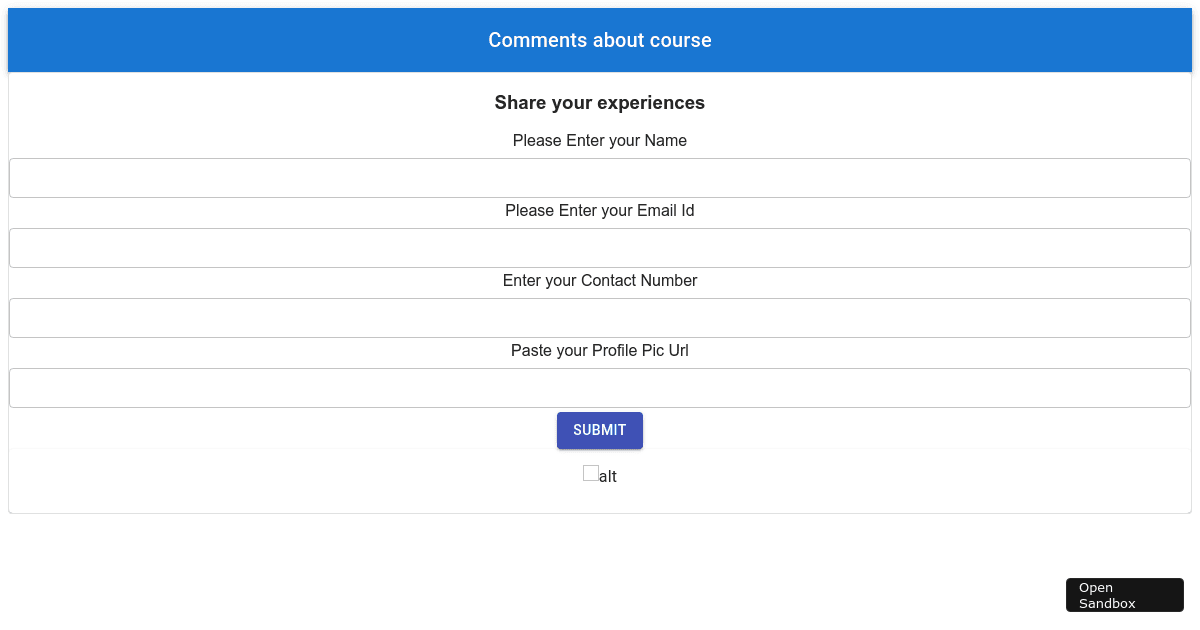This screenshot has width=1200, height=630.
Task: Click the 'Comments about course' header title
Action: click(600, 40)
